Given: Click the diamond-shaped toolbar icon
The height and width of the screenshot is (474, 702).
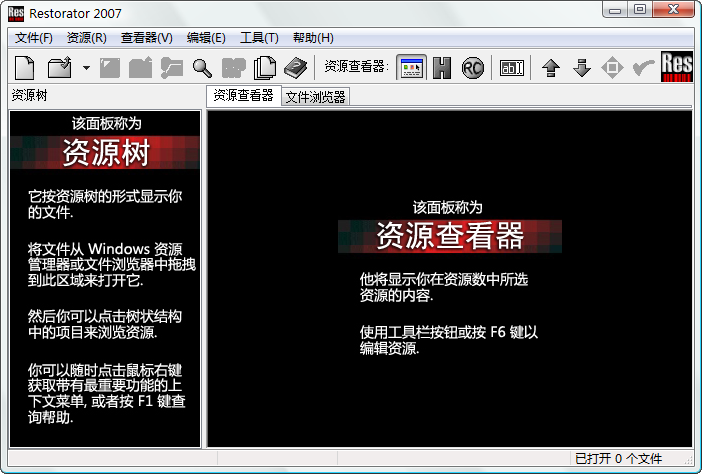Looking at the screenshot, I should 612,68.
